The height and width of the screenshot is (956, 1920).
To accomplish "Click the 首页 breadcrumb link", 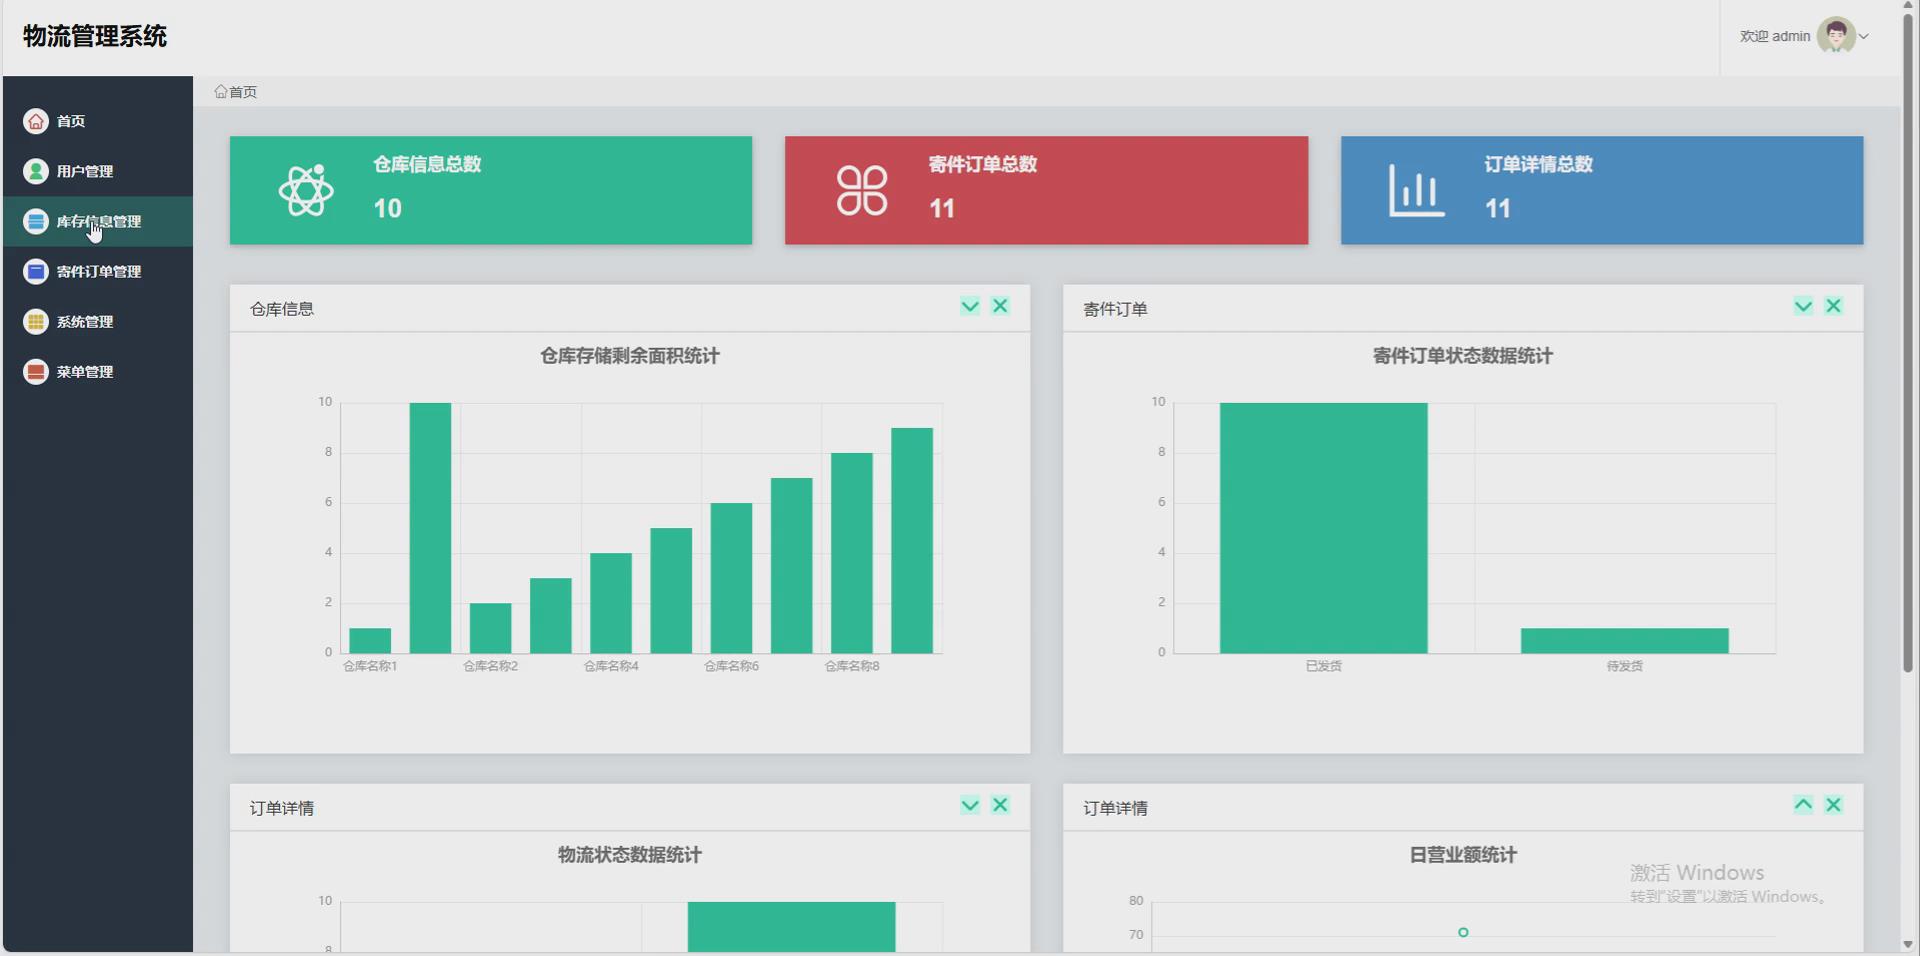I will tap(241, 91).
